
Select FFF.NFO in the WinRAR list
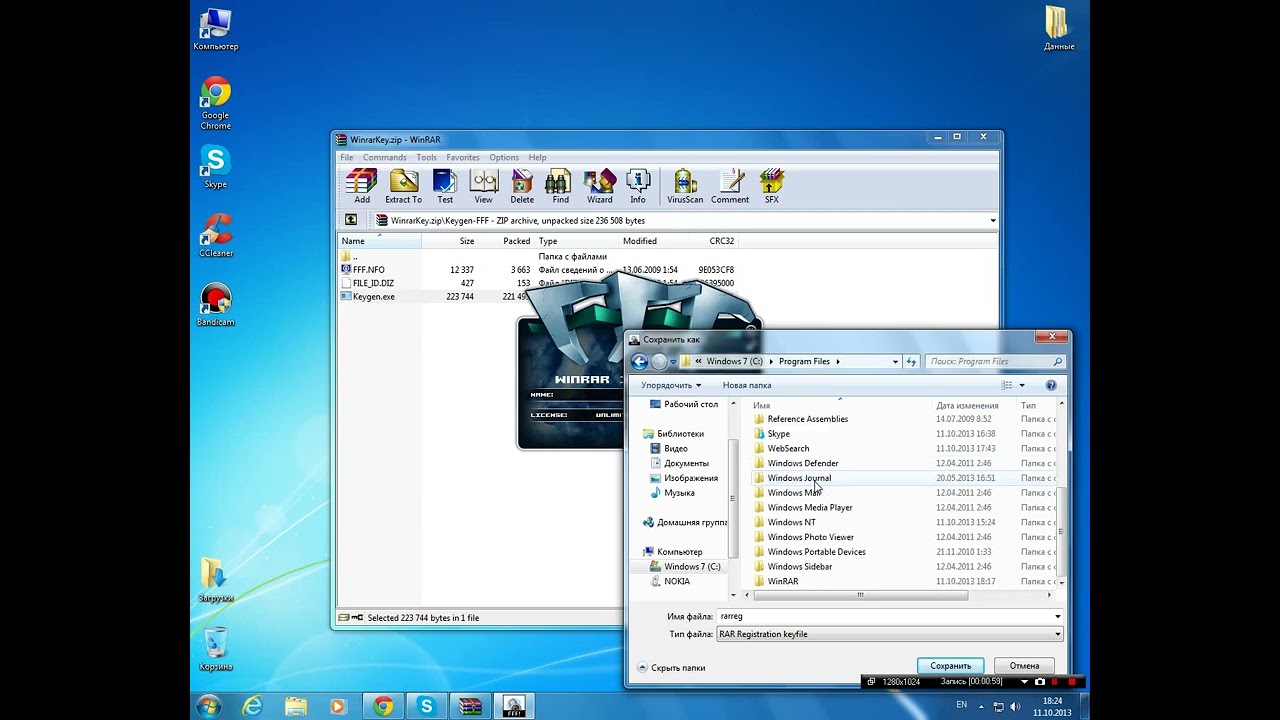pyautogui.click(x=368, y=270)
